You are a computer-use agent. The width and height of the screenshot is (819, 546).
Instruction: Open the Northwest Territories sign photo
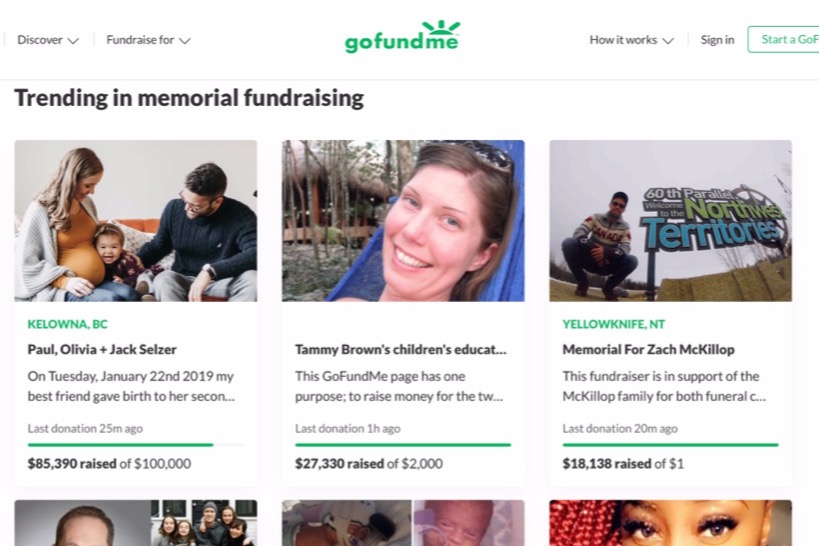671,220
